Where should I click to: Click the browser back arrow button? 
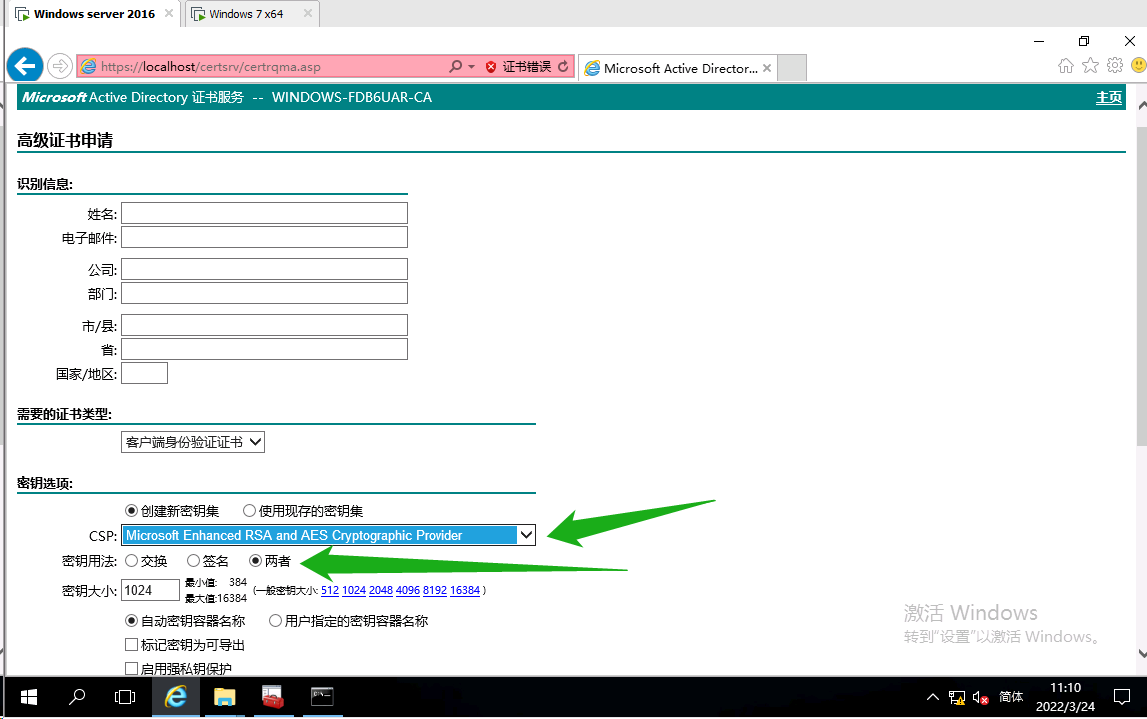pyautogui.click(x=25, y=67)
